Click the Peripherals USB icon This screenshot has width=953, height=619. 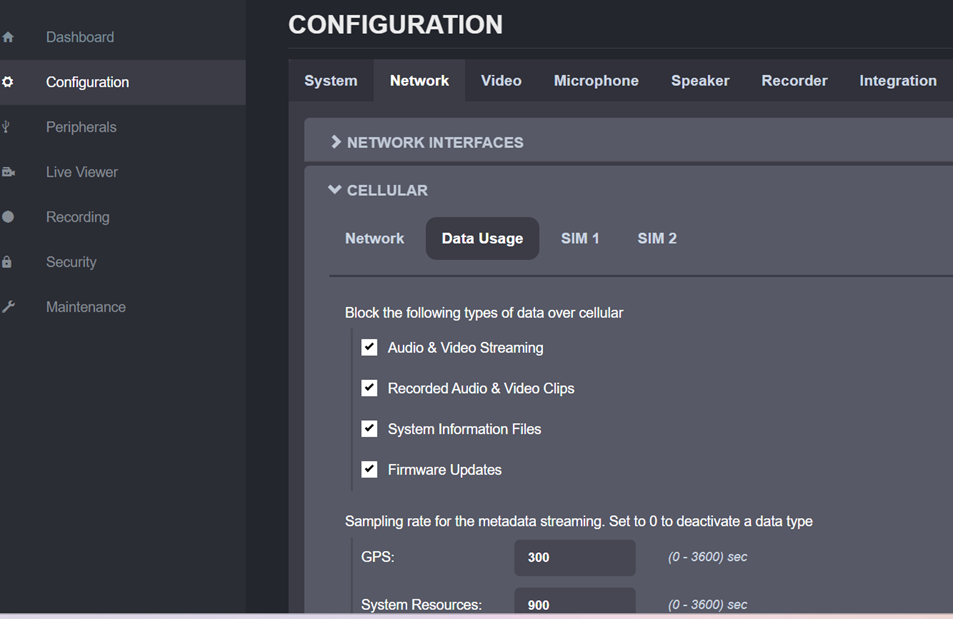tap(8, 127)
